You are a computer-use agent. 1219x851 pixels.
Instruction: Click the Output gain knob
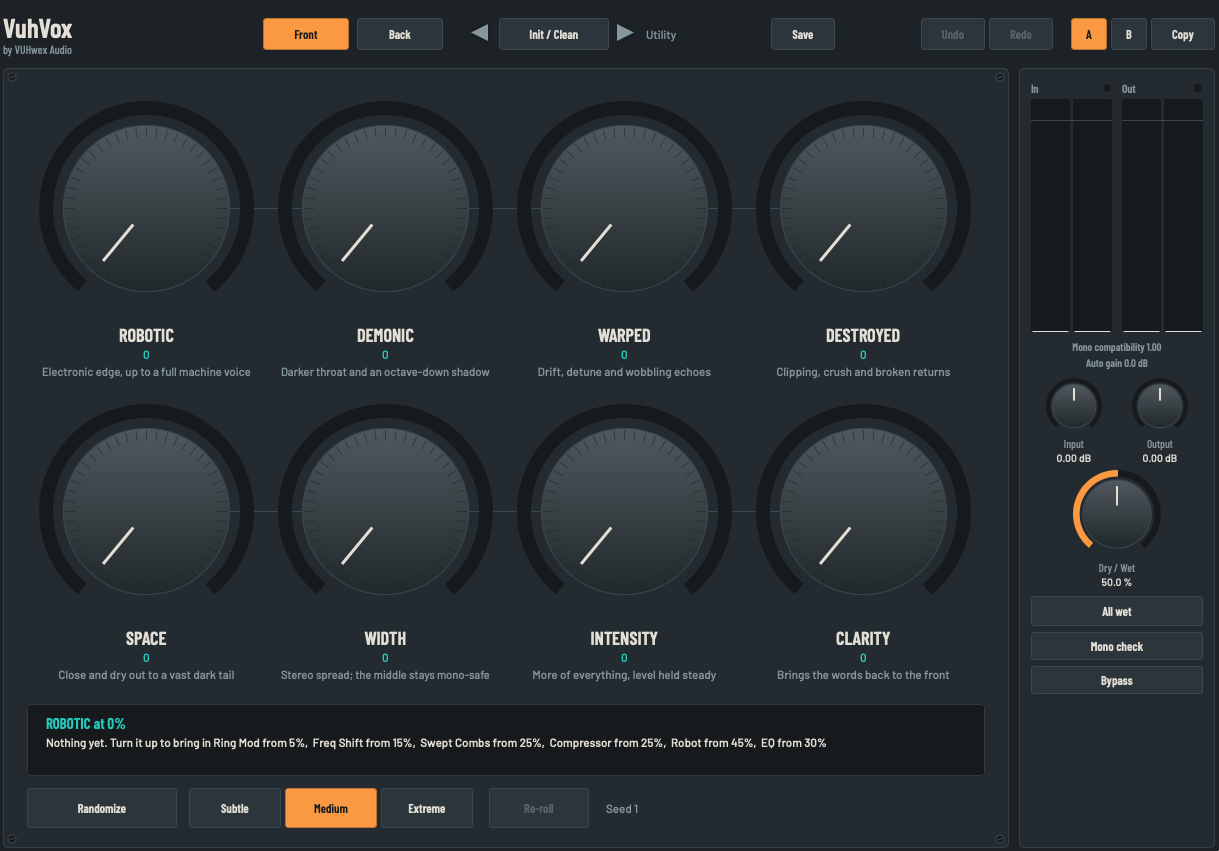coord(1160,406)
